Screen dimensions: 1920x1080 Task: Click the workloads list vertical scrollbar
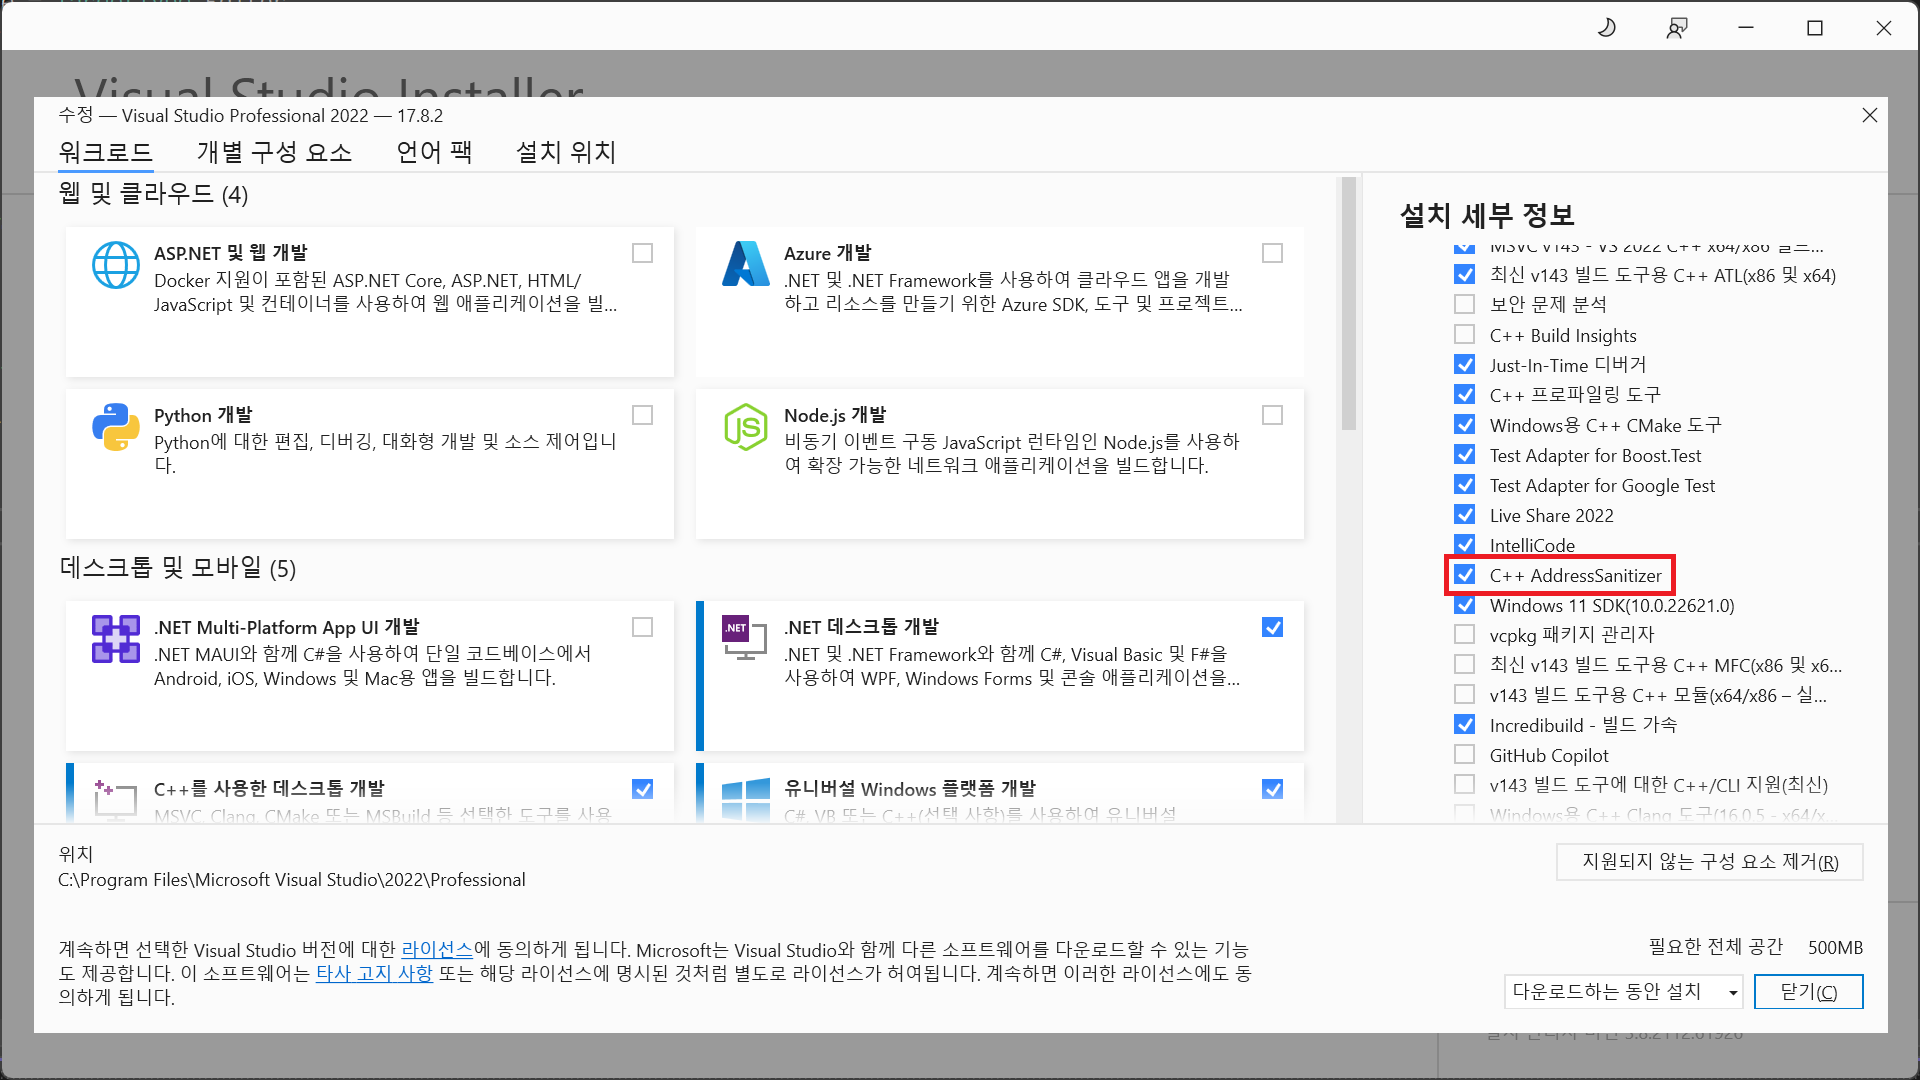point(1348,305)
